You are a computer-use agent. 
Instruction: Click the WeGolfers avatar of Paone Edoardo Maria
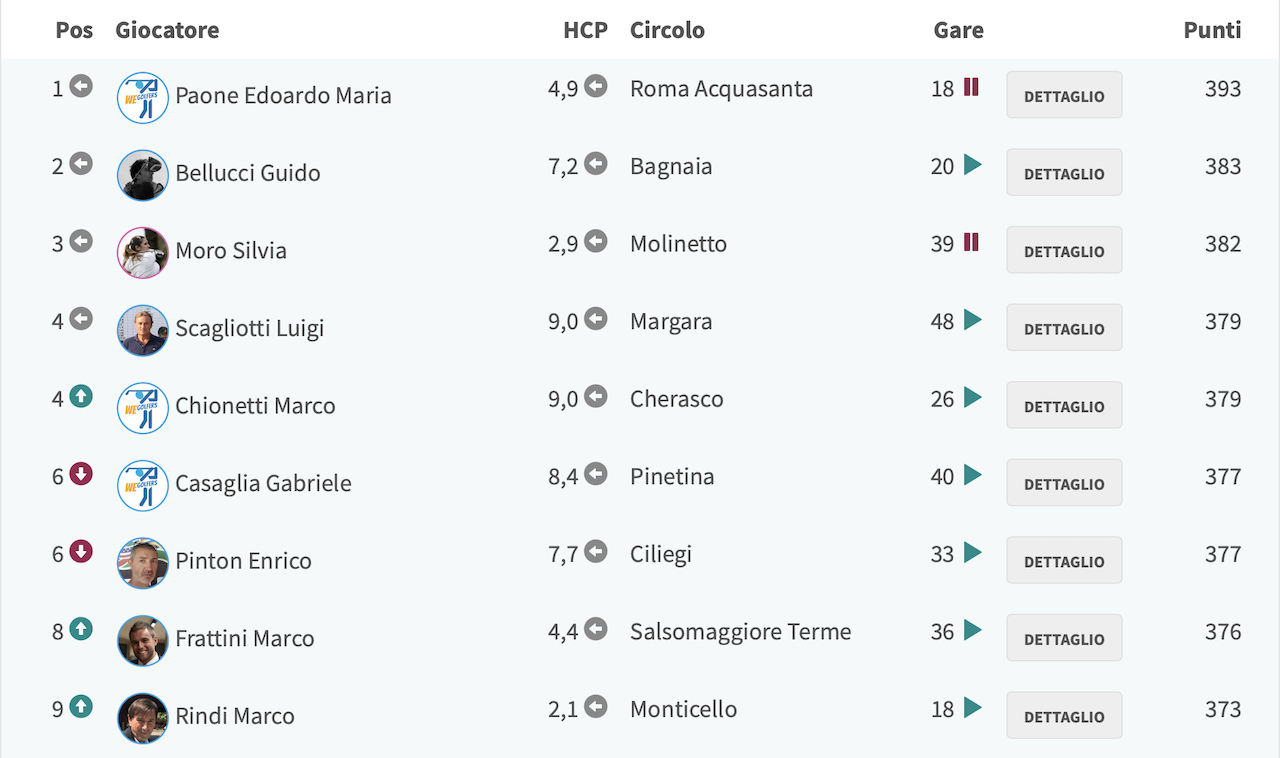point(143,97)
